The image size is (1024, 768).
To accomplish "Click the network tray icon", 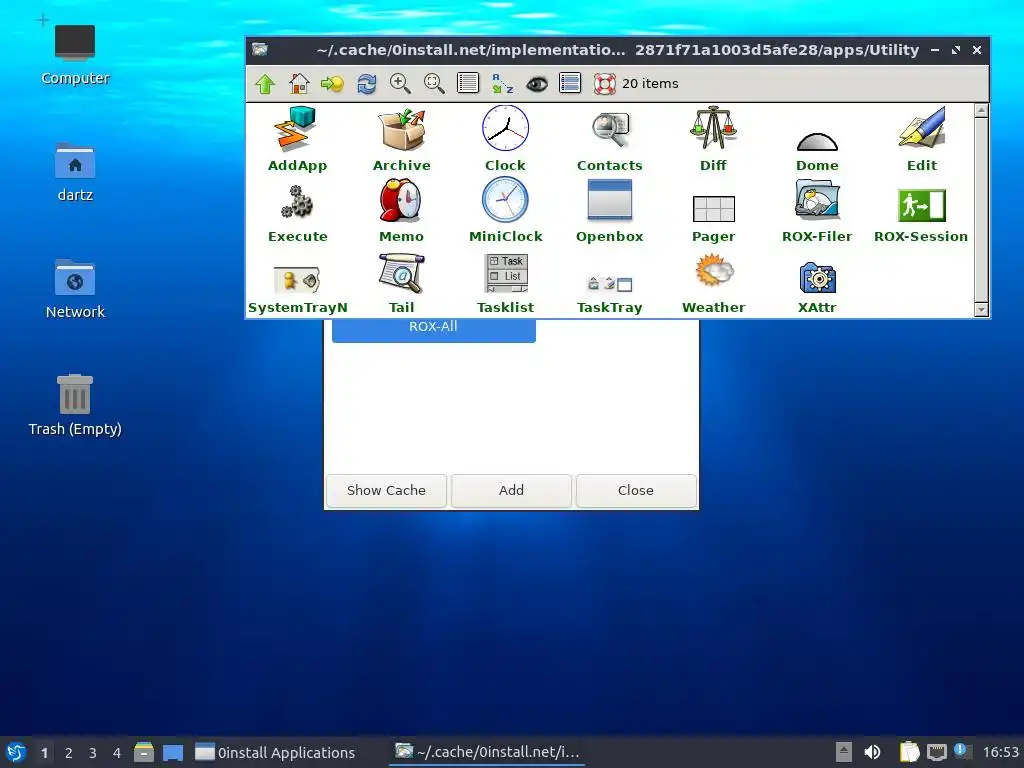I will tap(936, 752).
